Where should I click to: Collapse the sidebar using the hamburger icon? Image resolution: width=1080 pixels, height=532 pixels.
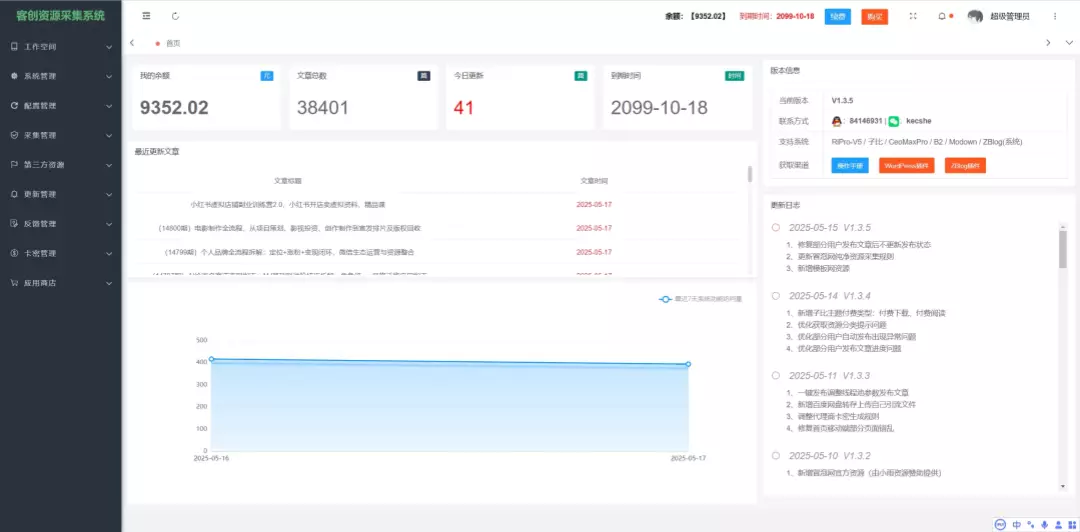(147, 16)
